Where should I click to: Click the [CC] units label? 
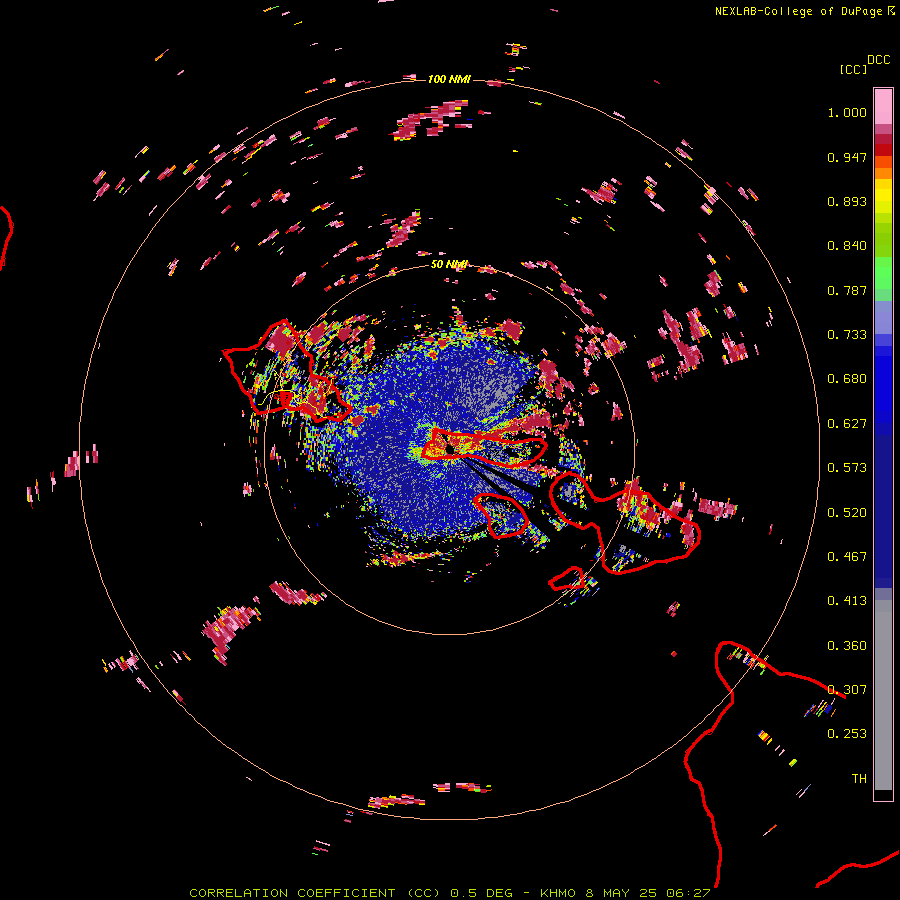click(x=854, y=69)
